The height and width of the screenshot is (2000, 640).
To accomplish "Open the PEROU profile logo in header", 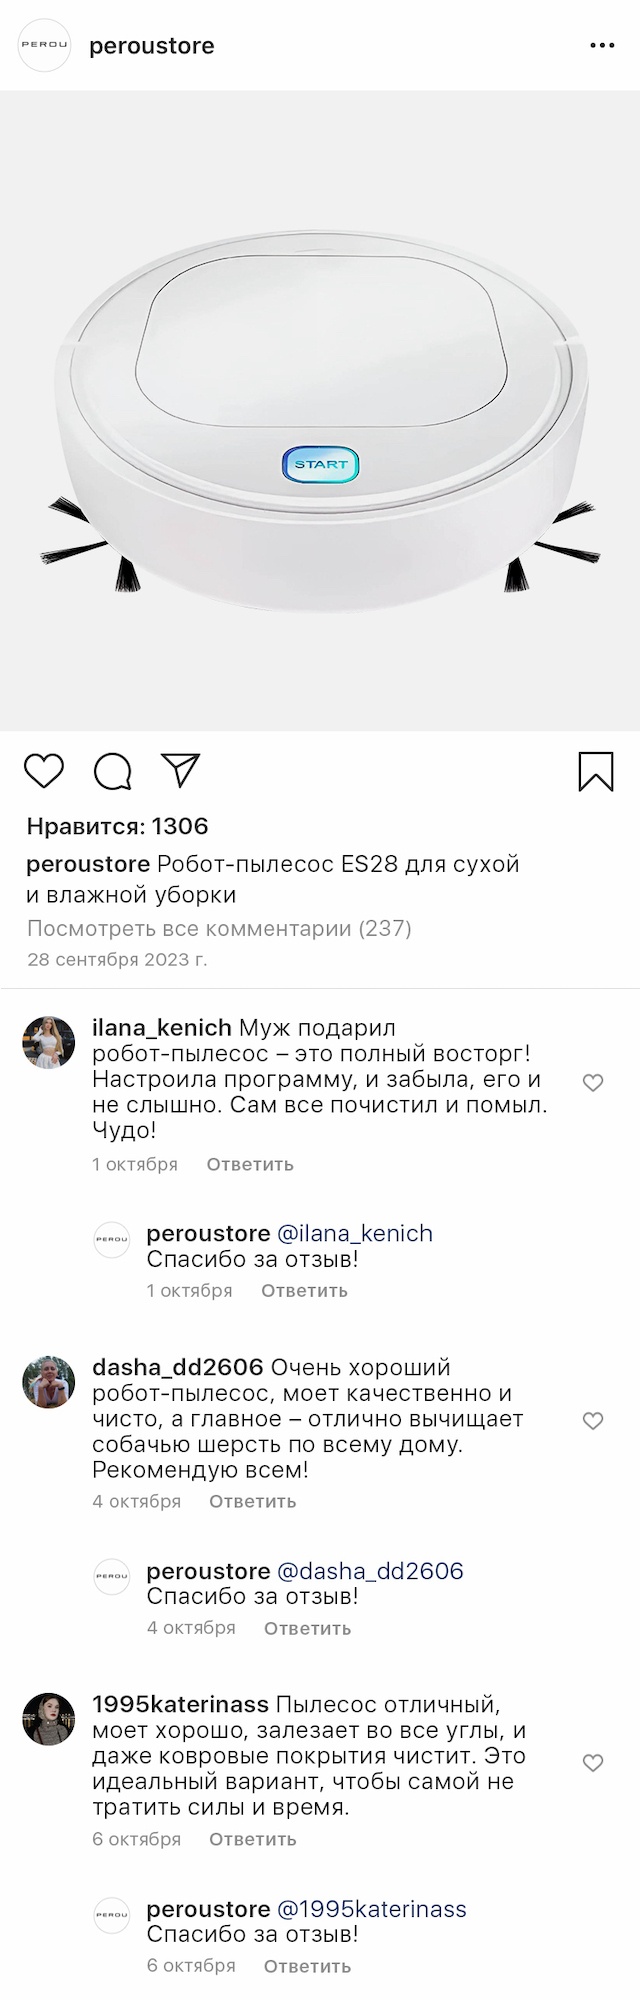I will point(45,46).
